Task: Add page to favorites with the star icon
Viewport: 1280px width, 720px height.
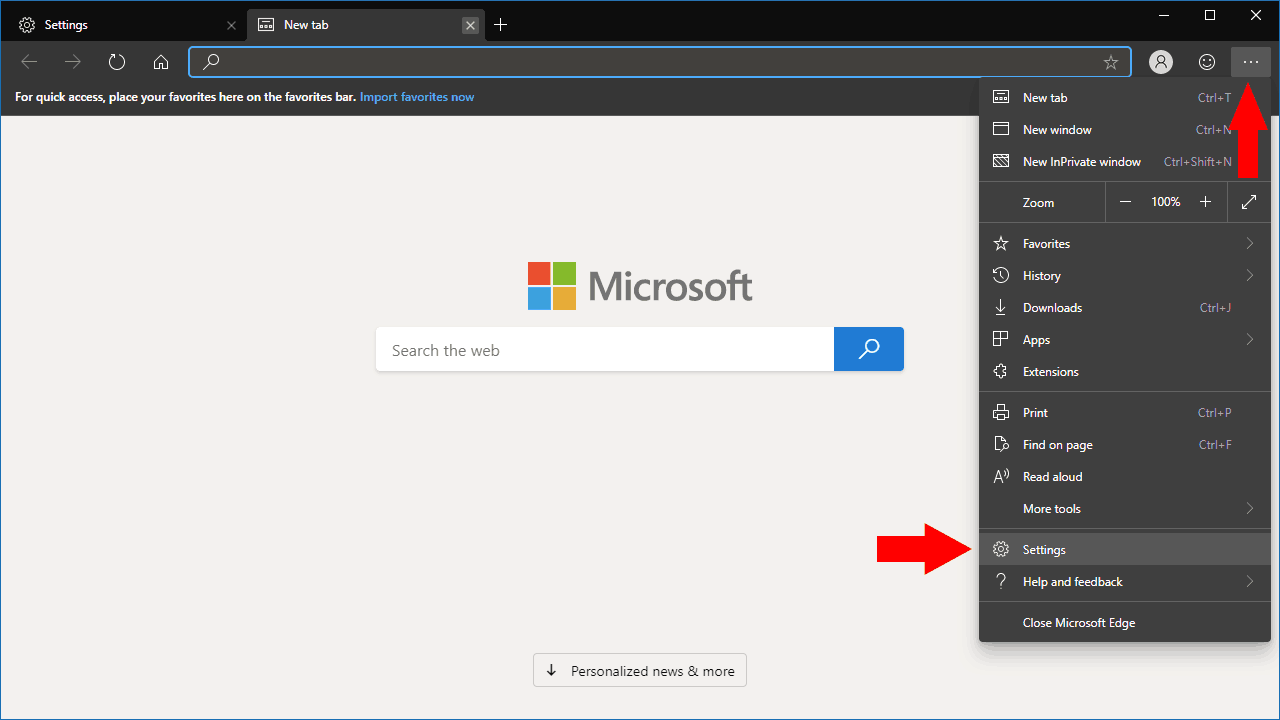Action: tap(1111, 62)
